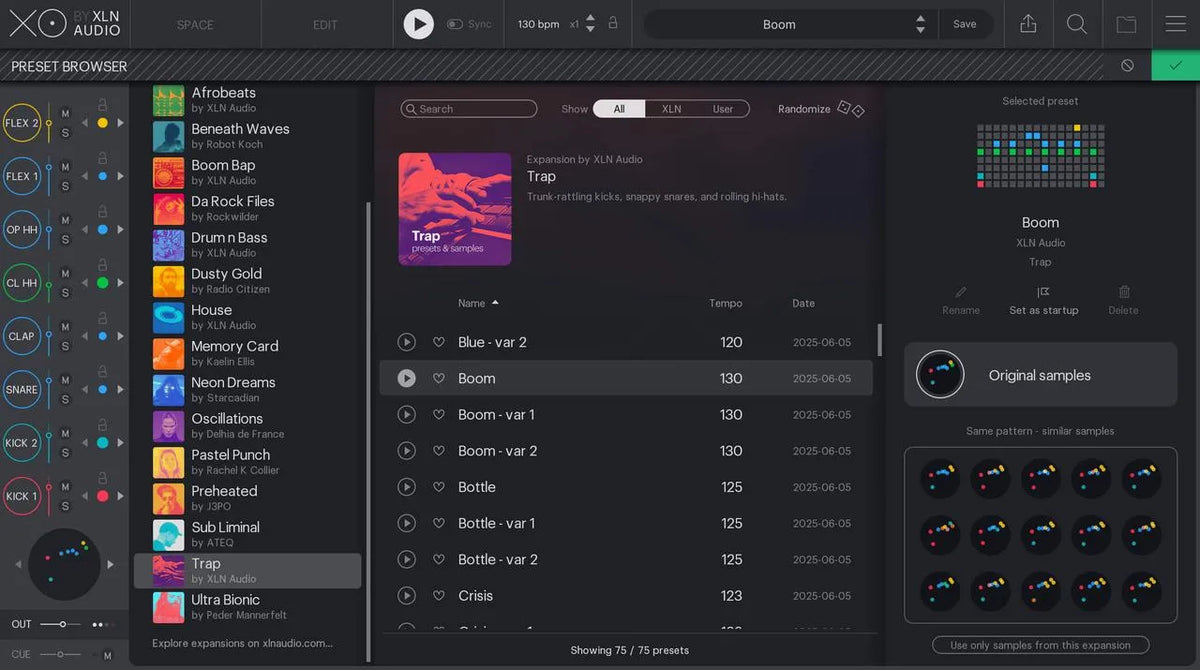Click the share/export icon in the top bar
Image resolution: width=1200 pixels, height=670 pixels.
[1028, 24]
